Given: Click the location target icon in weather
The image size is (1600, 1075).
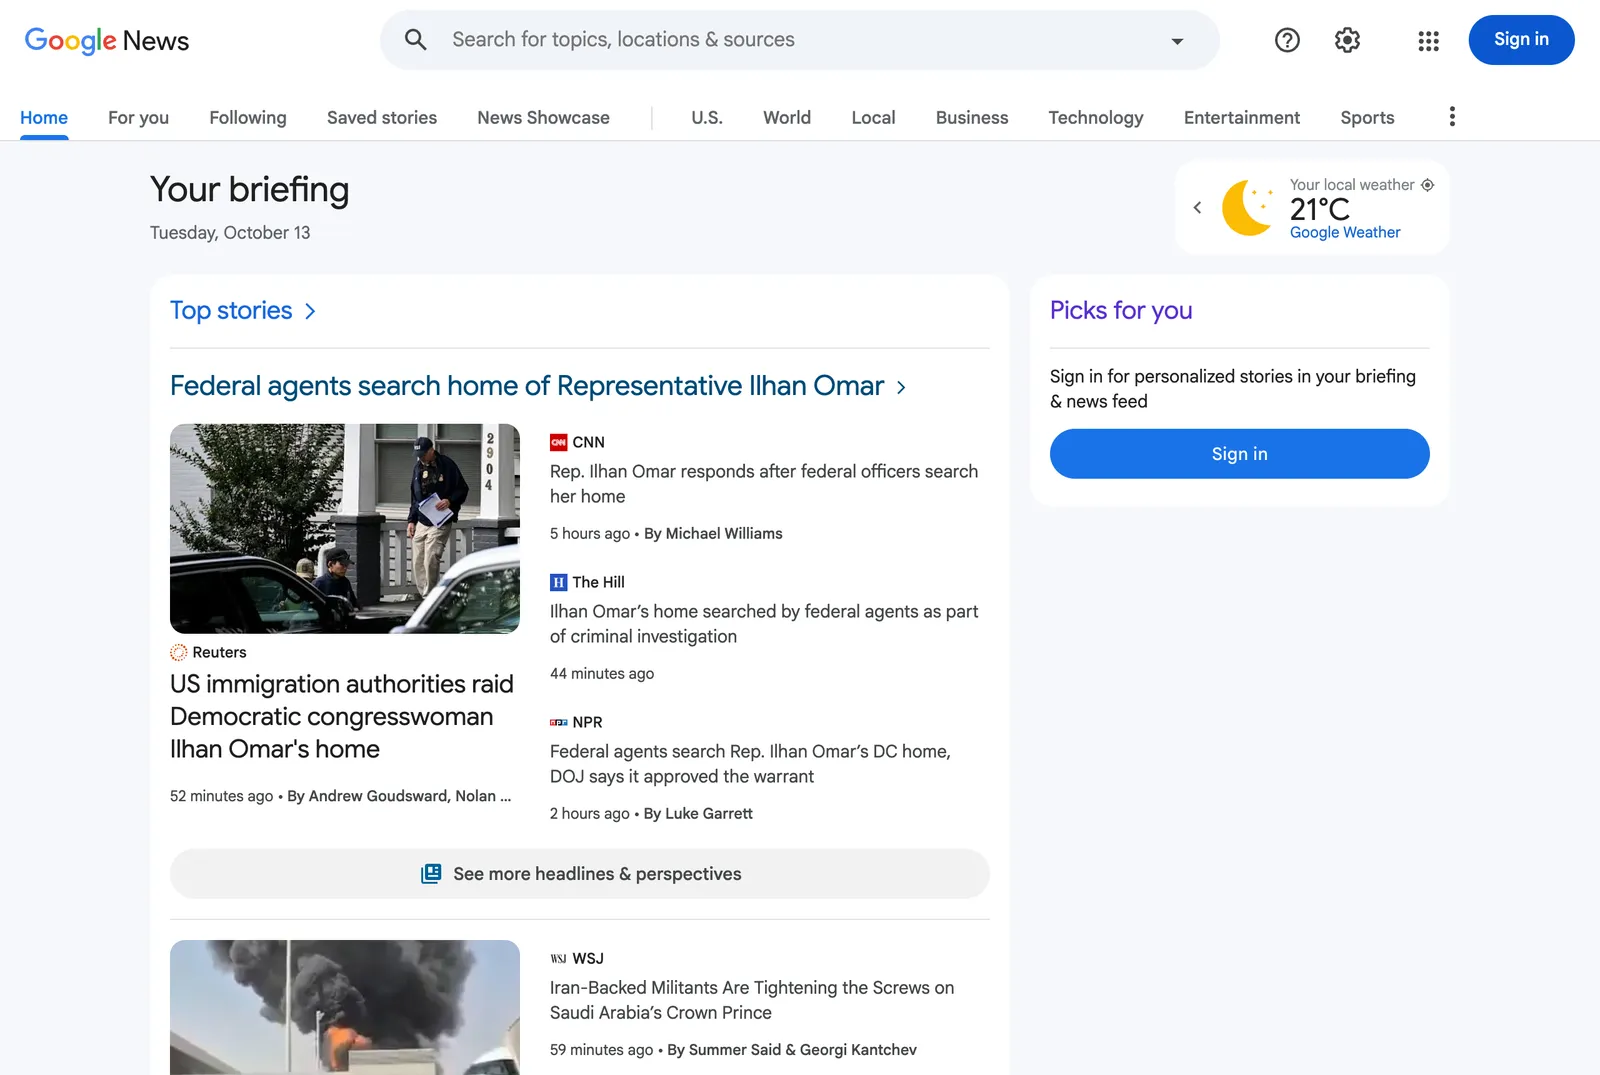Looking at the screenshot, I should (1428, 185).
